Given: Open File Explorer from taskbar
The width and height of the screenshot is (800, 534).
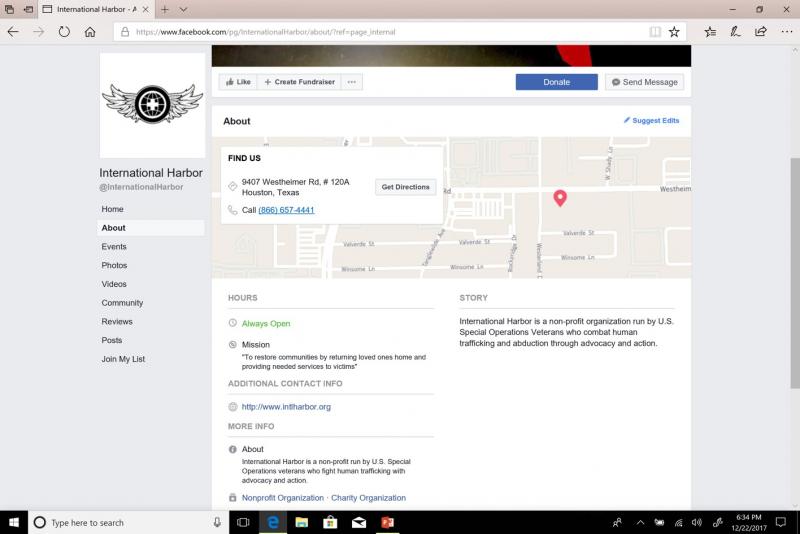Looking at the screenshot, I should (x=302, y=522).
